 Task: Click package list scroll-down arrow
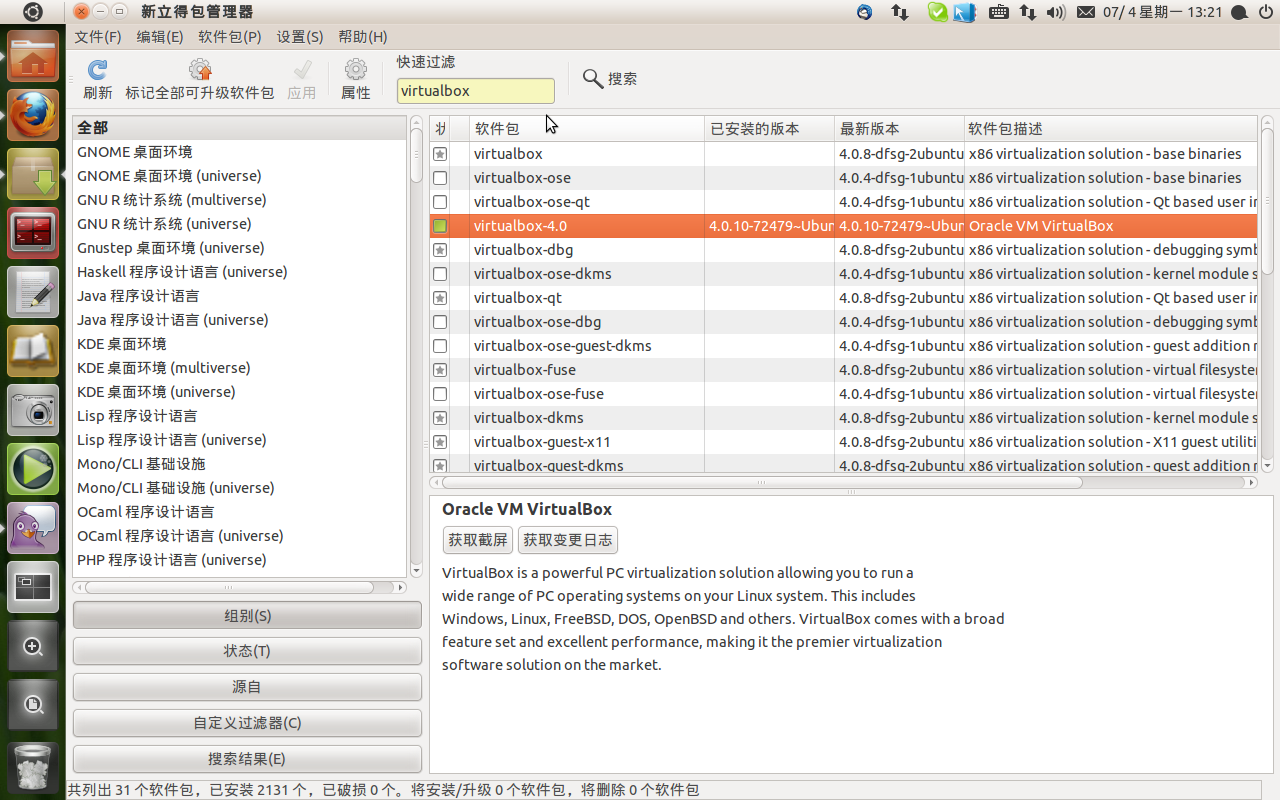coord(1267,466)
